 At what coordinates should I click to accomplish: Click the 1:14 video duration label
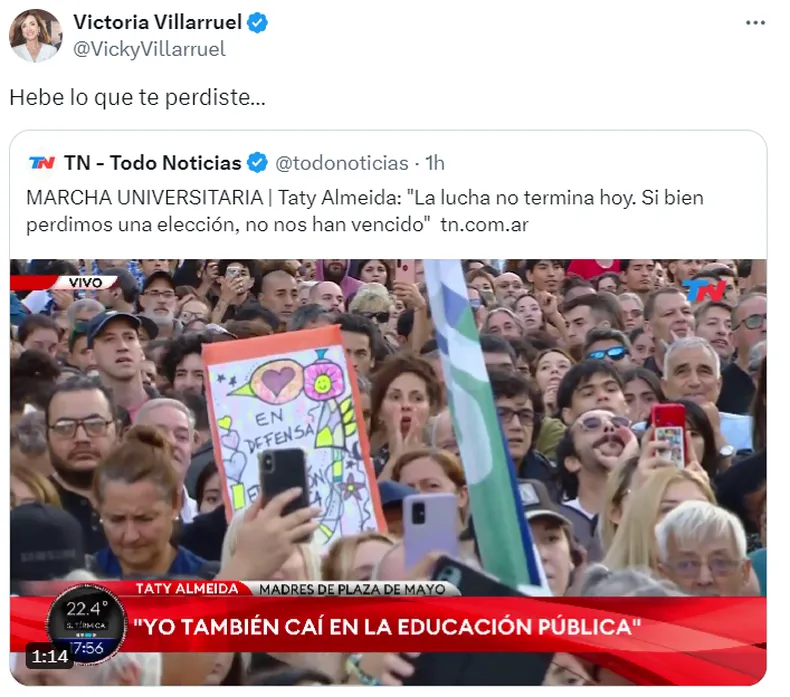click(49, 656)
